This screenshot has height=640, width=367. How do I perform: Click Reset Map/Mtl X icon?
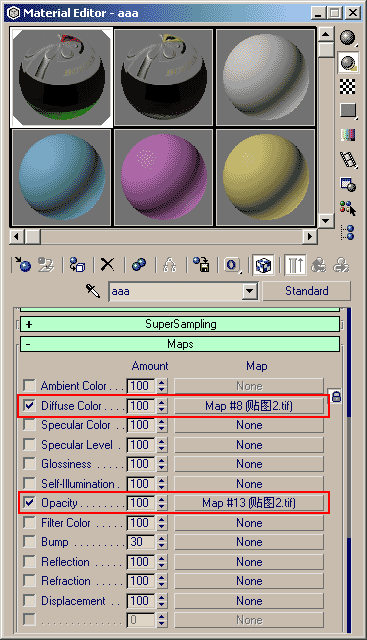pyautogui.click(x=108, y=265)
